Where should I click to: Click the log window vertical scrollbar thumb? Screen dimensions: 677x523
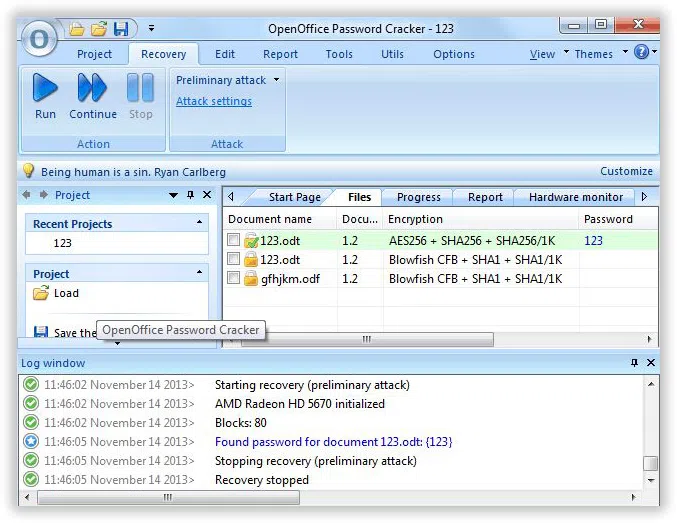point(651,463)
